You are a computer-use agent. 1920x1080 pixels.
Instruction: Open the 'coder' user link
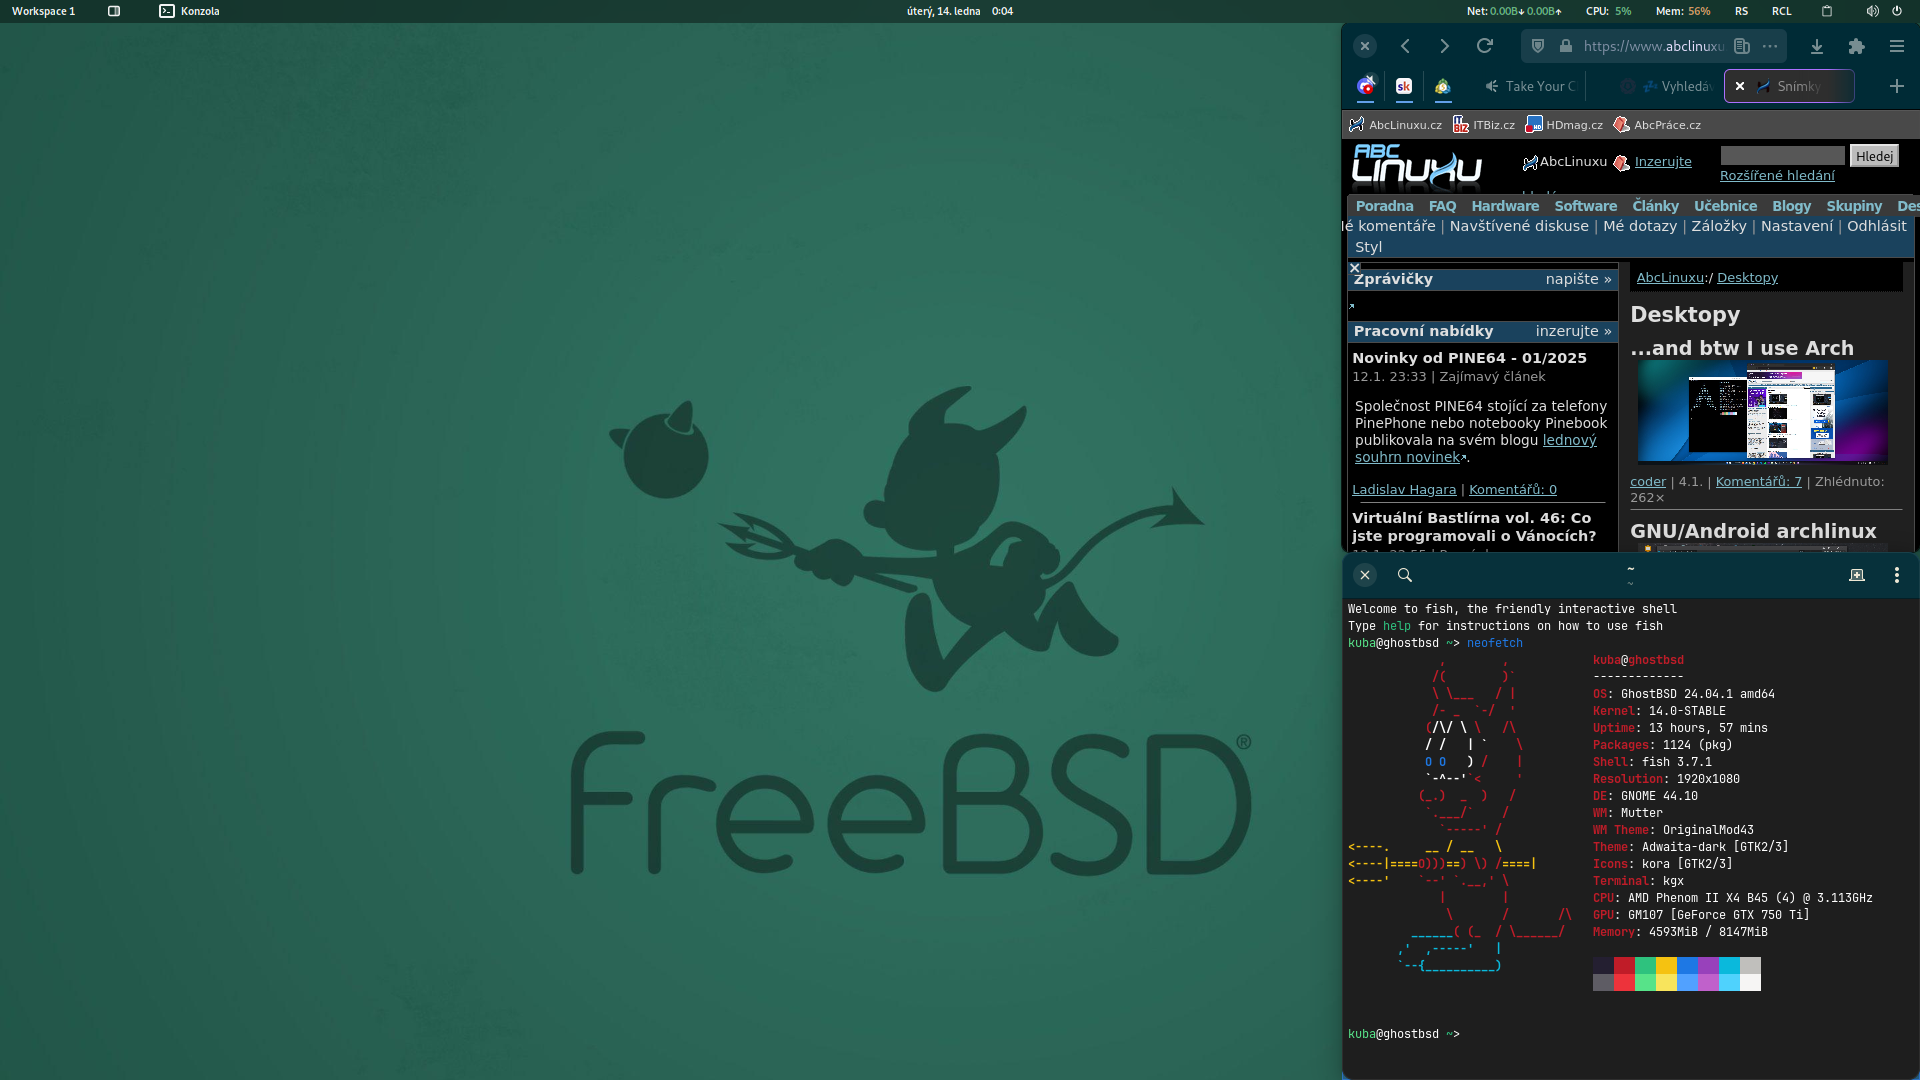1648,482
